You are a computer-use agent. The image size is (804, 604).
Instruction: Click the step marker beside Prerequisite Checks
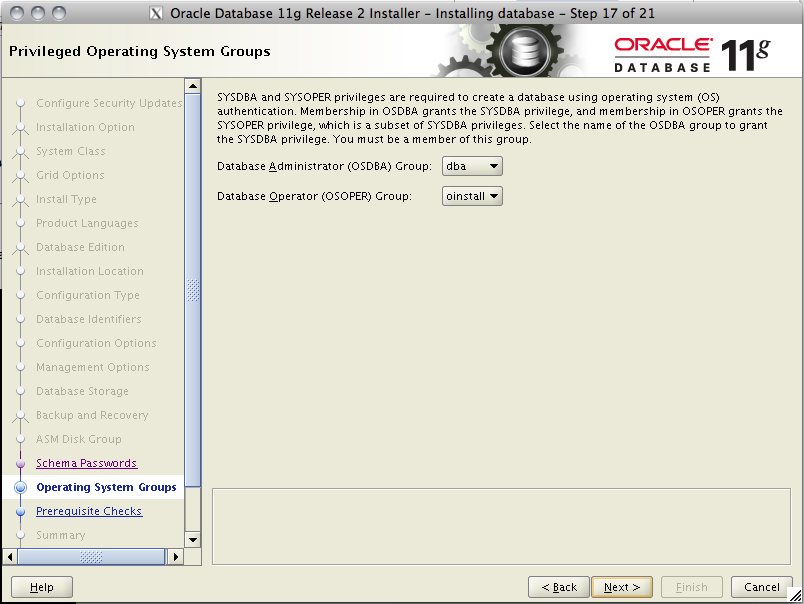point(22,511)
